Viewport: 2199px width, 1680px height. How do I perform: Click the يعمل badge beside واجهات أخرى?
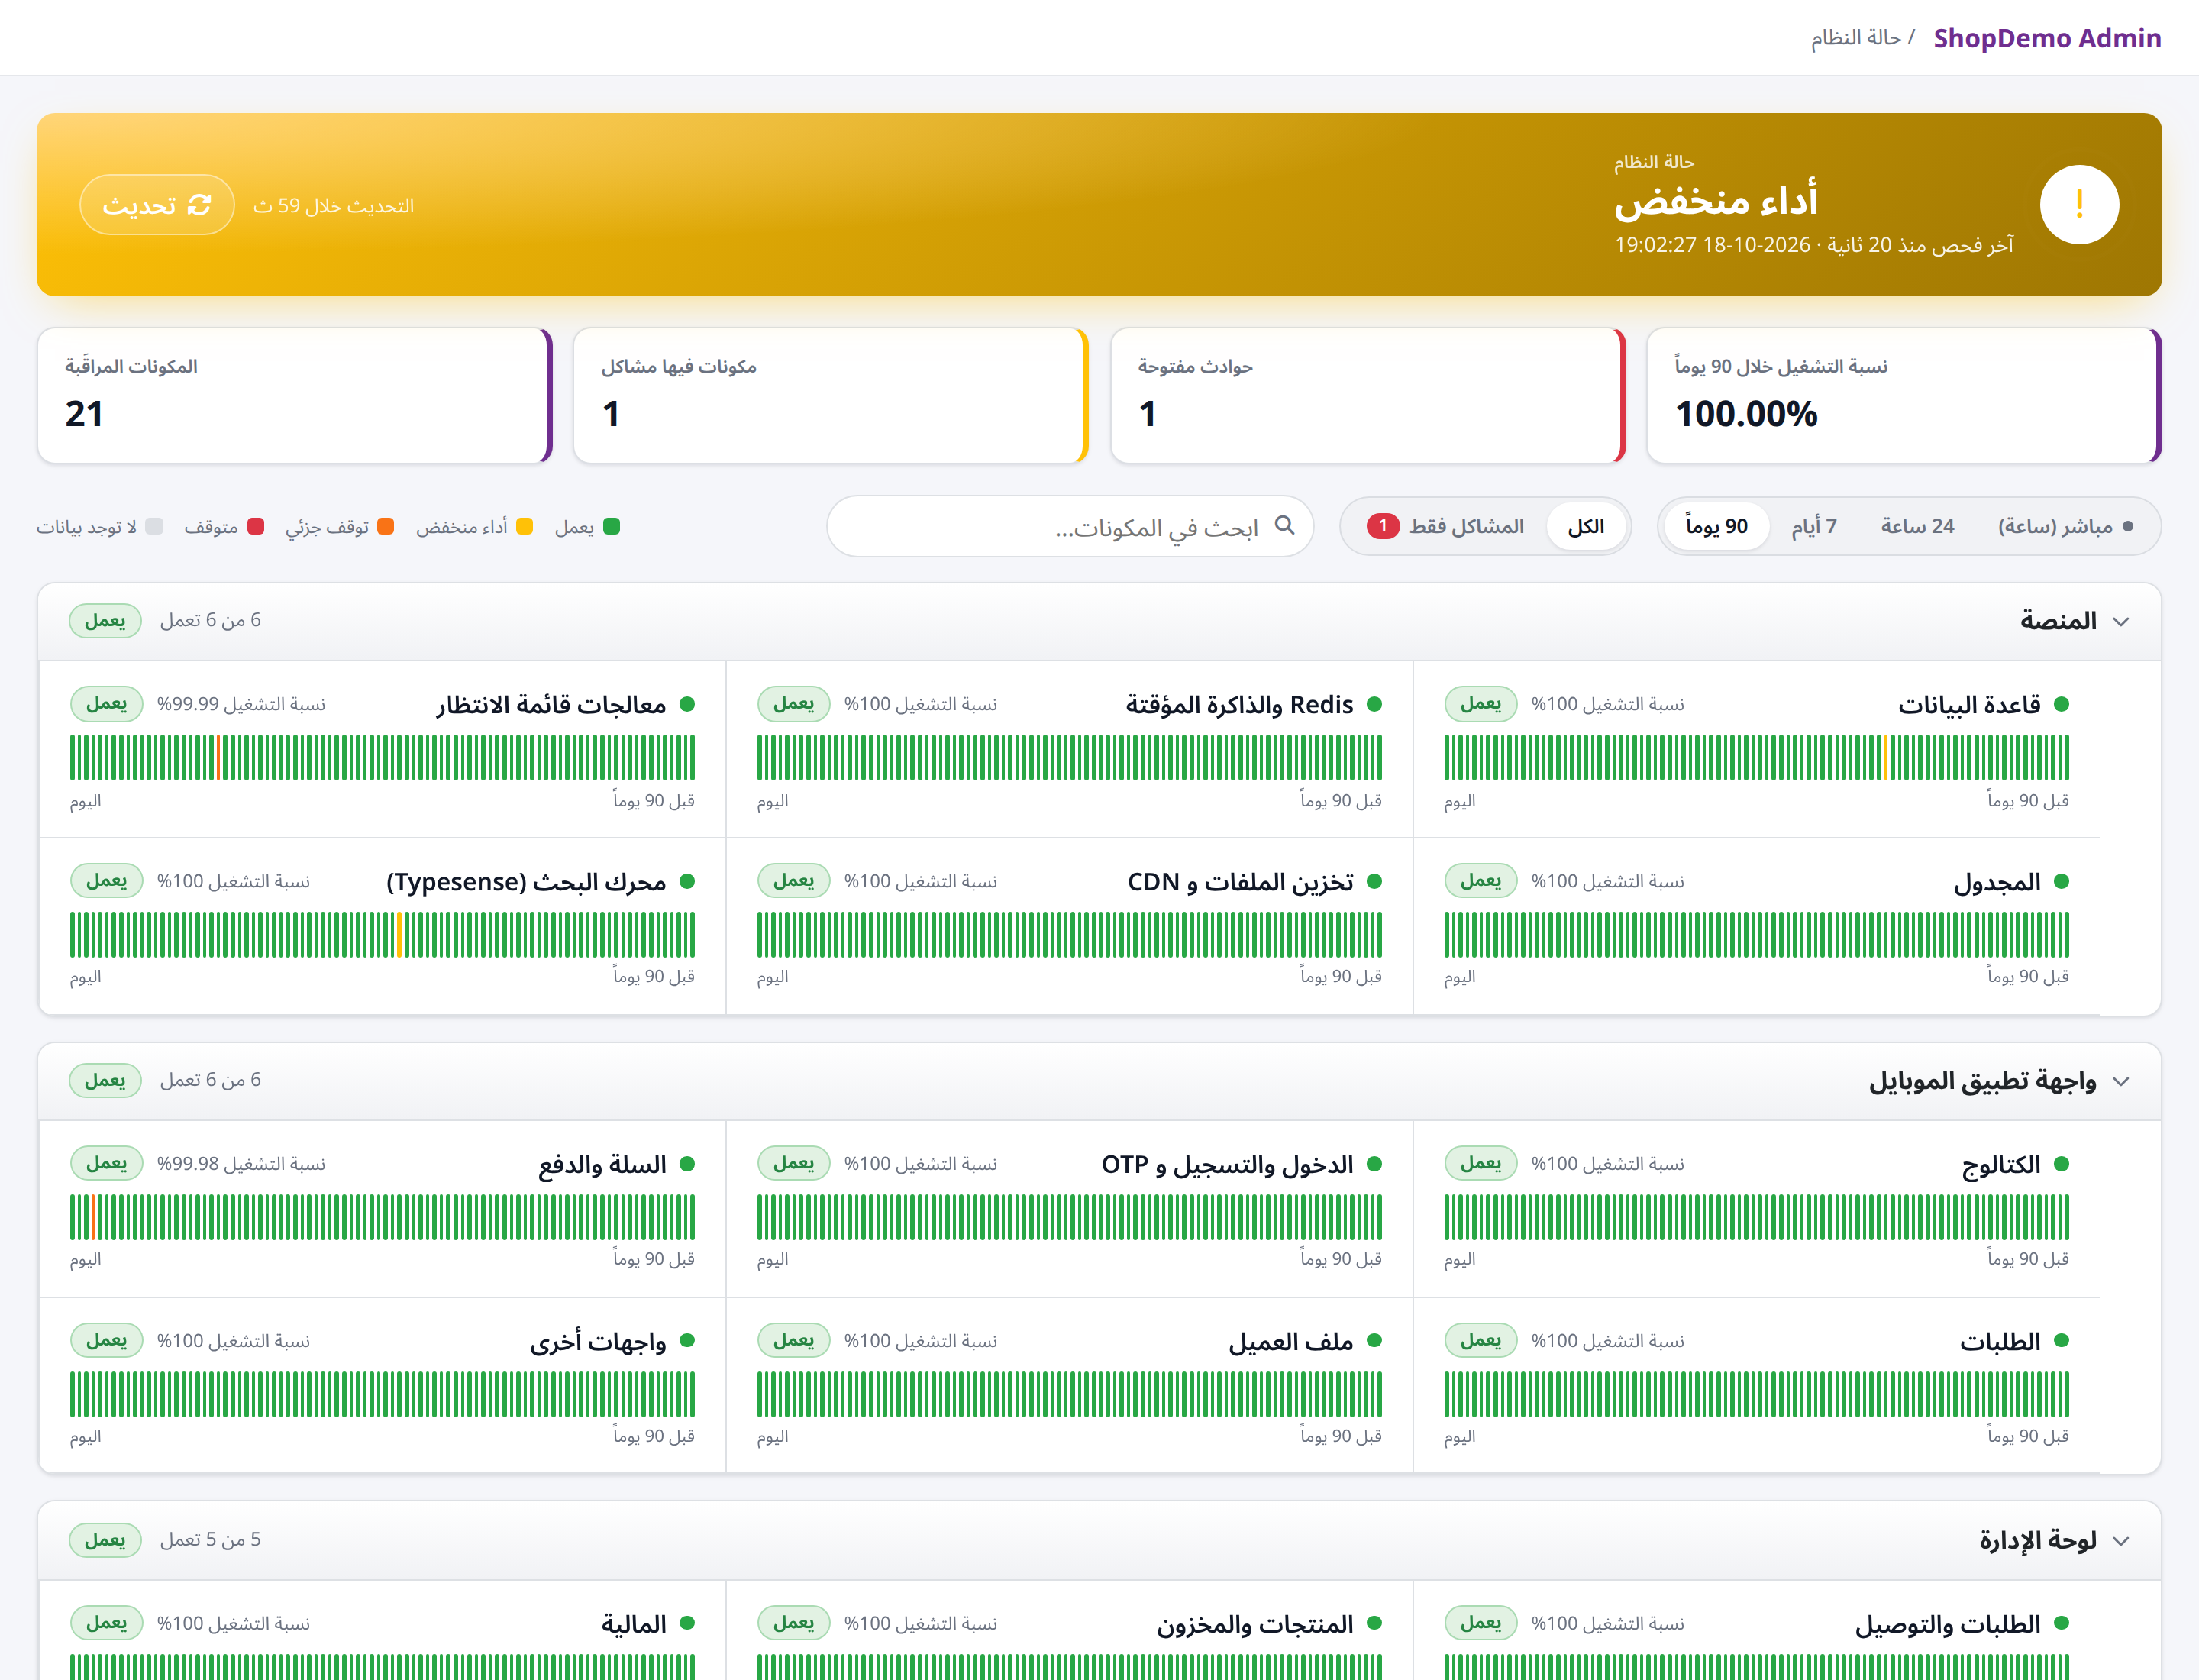pos(107,1341)
